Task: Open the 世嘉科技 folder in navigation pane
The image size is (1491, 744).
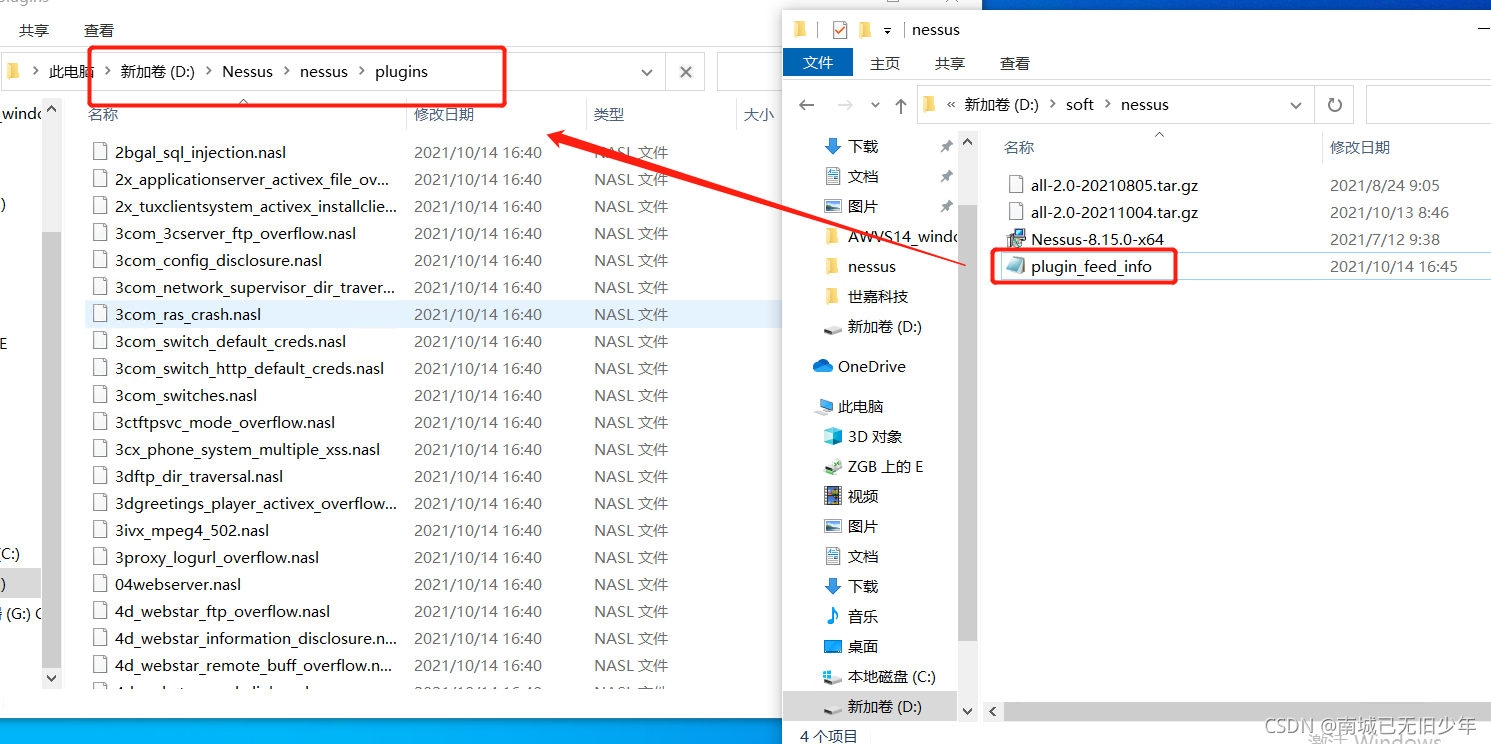Action: point(877,296)
